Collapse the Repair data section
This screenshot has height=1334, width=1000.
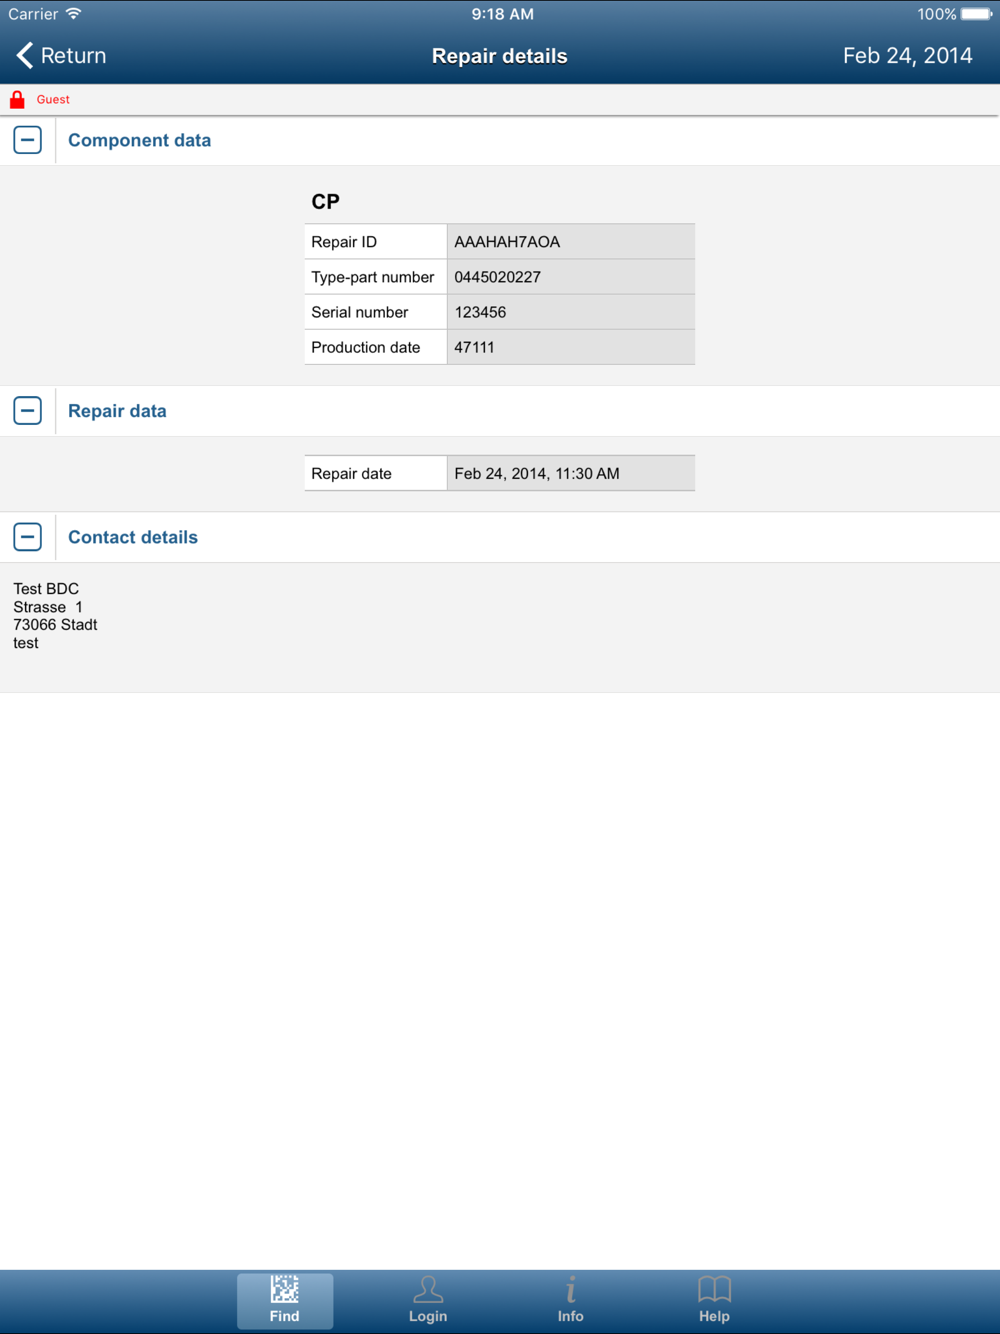[x=28, y=411]
